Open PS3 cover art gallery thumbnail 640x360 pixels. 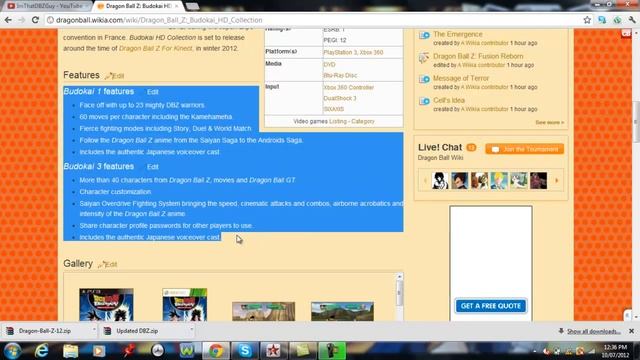click(106, 304)
